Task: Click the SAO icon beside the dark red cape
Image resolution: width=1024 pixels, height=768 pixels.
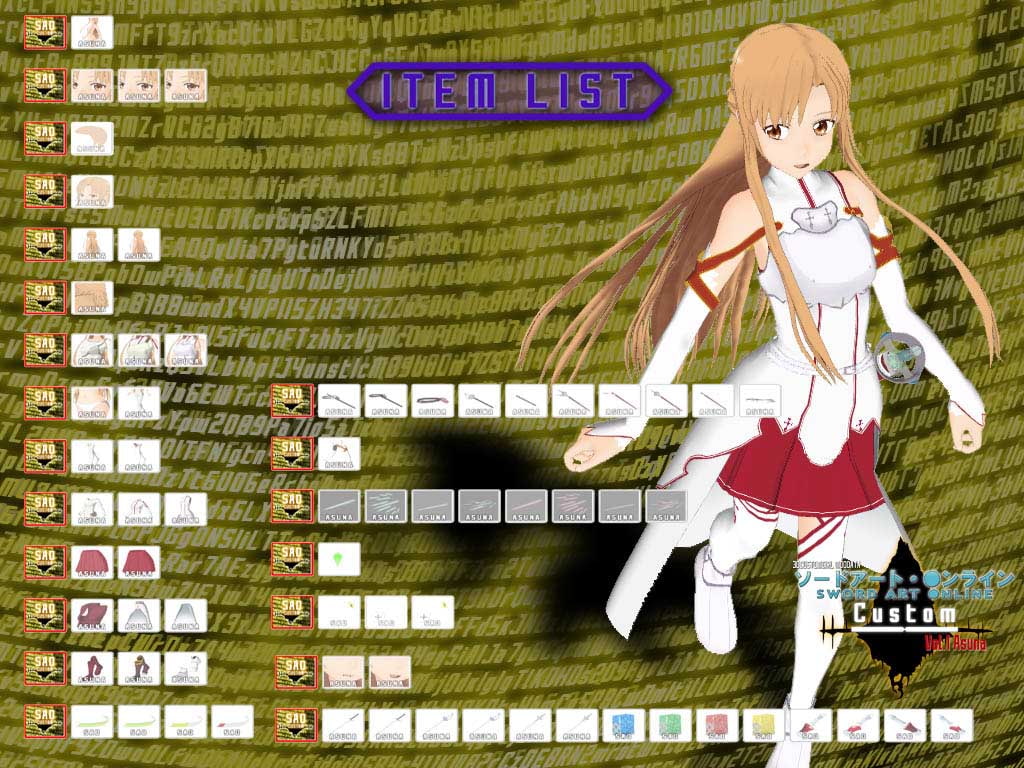Action: coord(45,616)
